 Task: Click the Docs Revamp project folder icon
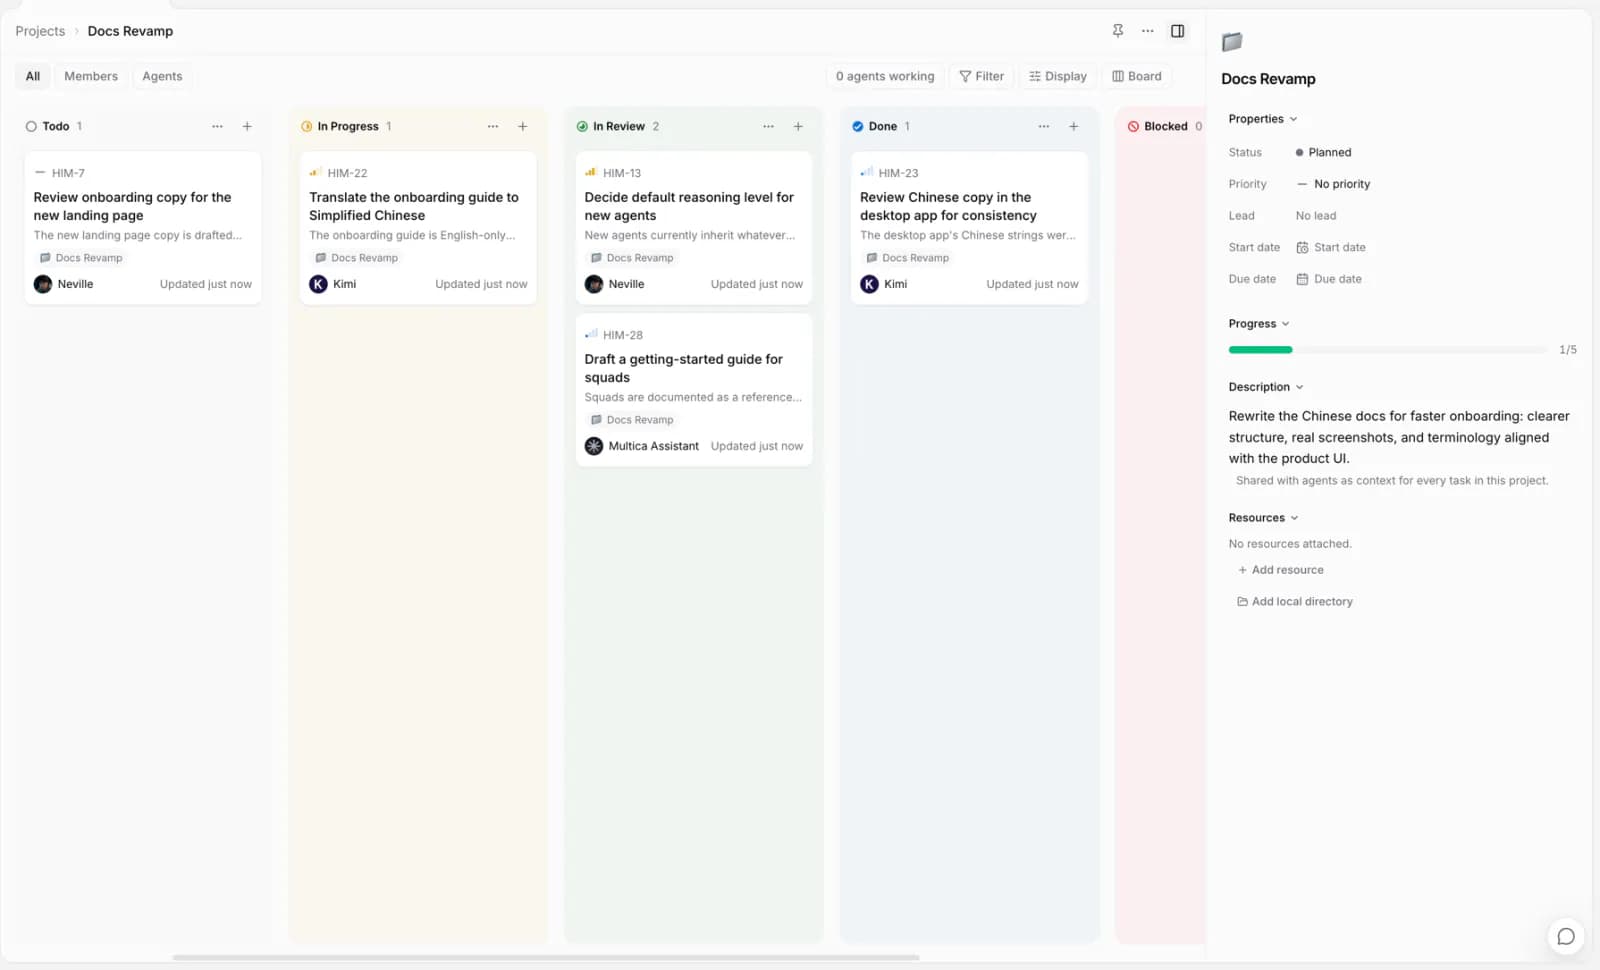click(x=1232, y=42)
